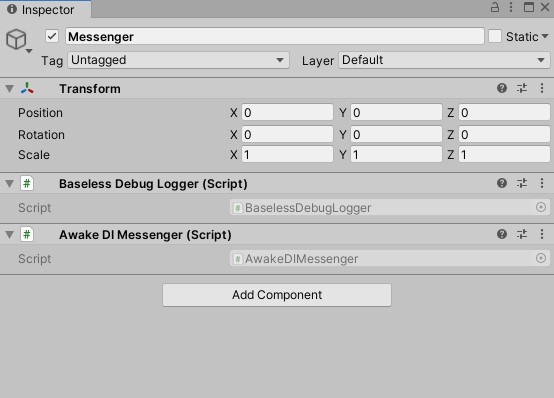Click the lock Inspector icon

click(x=495, y=7)
